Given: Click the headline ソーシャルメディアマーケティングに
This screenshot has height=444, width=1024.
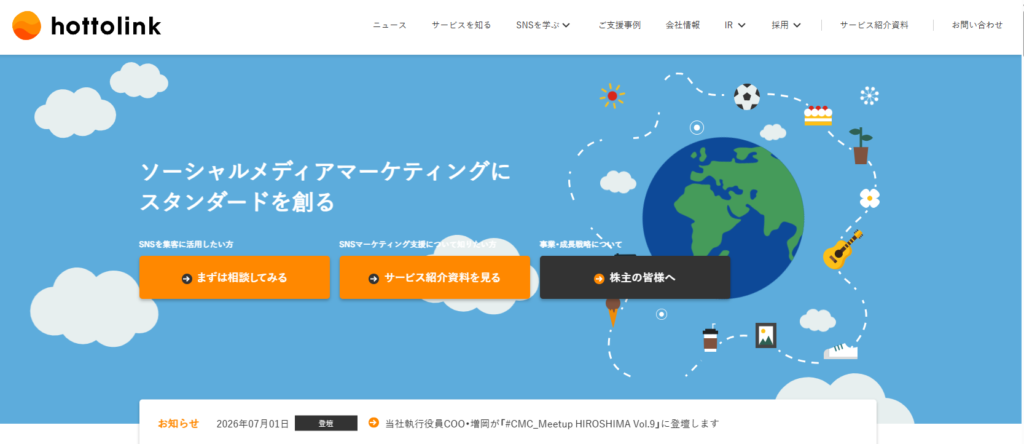Looking at the screenshot, I should pyautogui.click(x=326, y=172).
